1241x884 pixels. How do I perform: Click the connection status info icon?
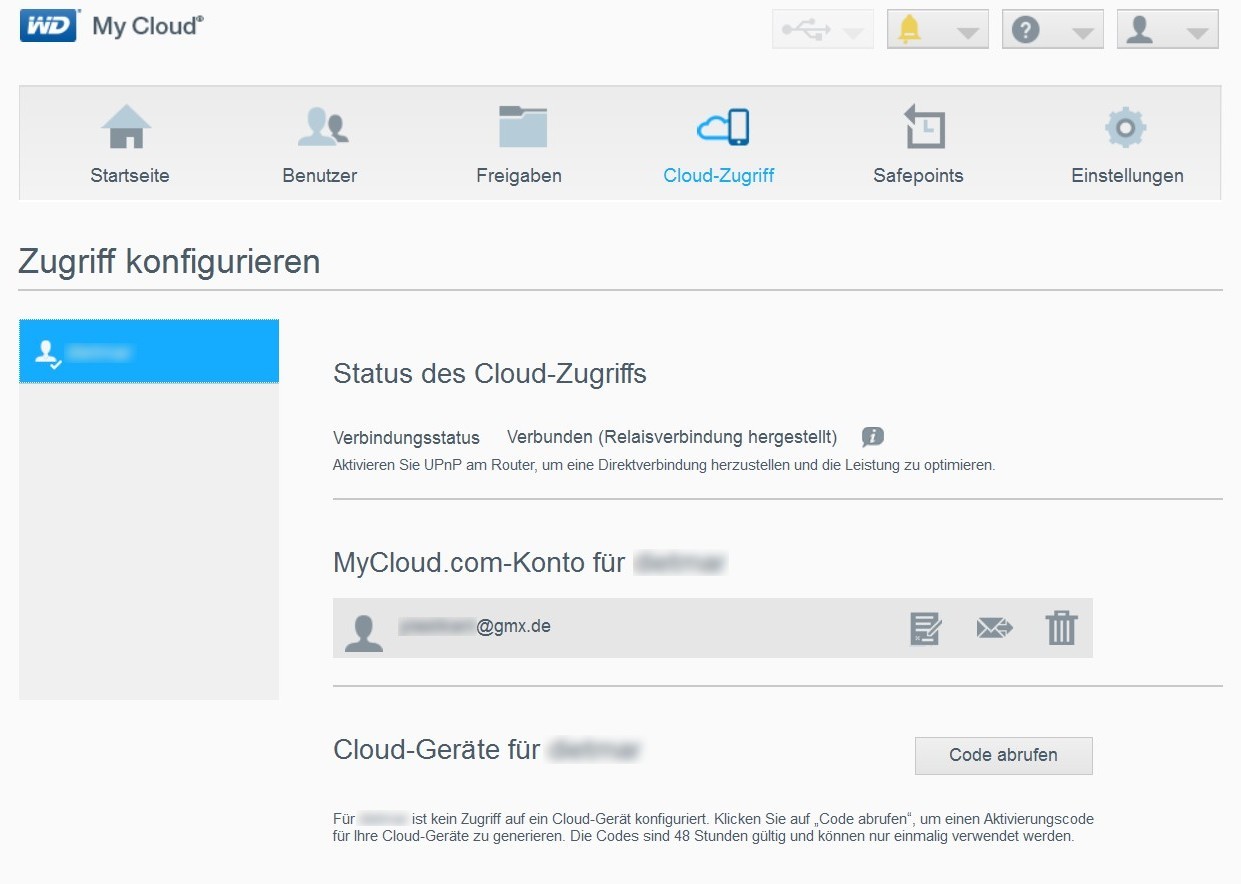(873, 437)
